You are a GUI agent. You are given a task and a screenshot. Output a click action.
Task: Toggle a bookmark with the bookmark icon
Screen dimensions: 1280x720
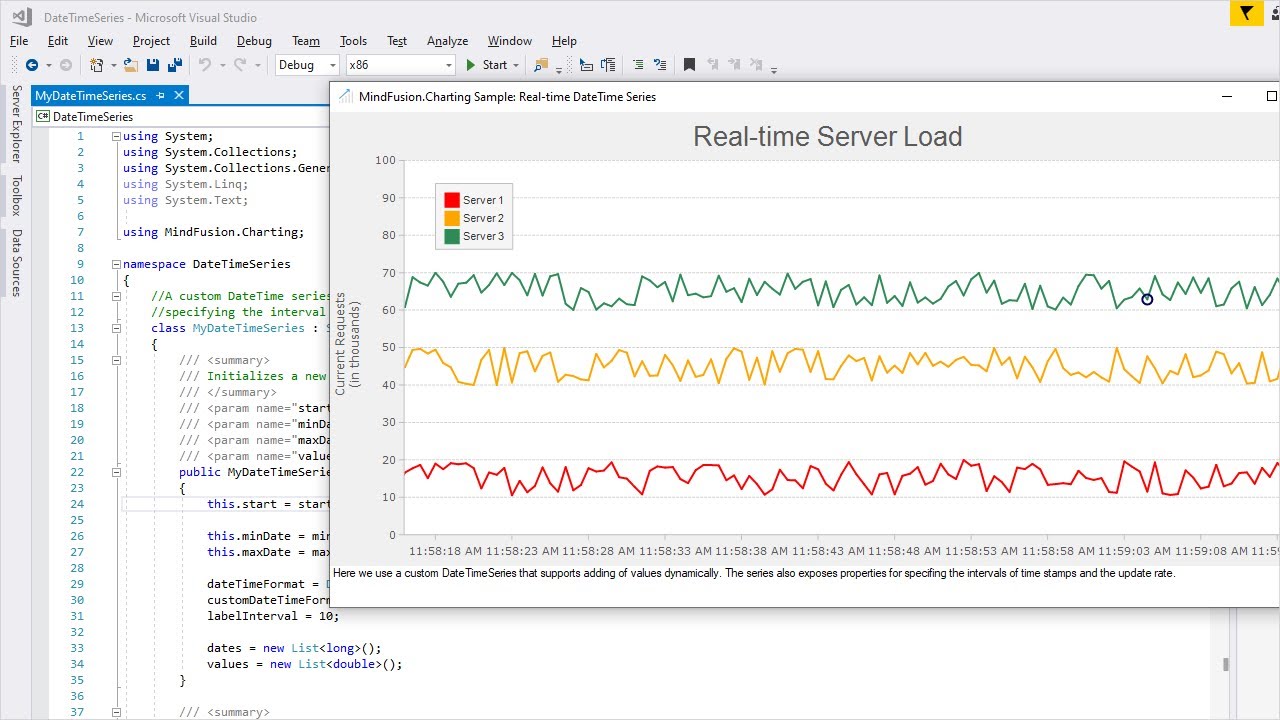point(689,65)
